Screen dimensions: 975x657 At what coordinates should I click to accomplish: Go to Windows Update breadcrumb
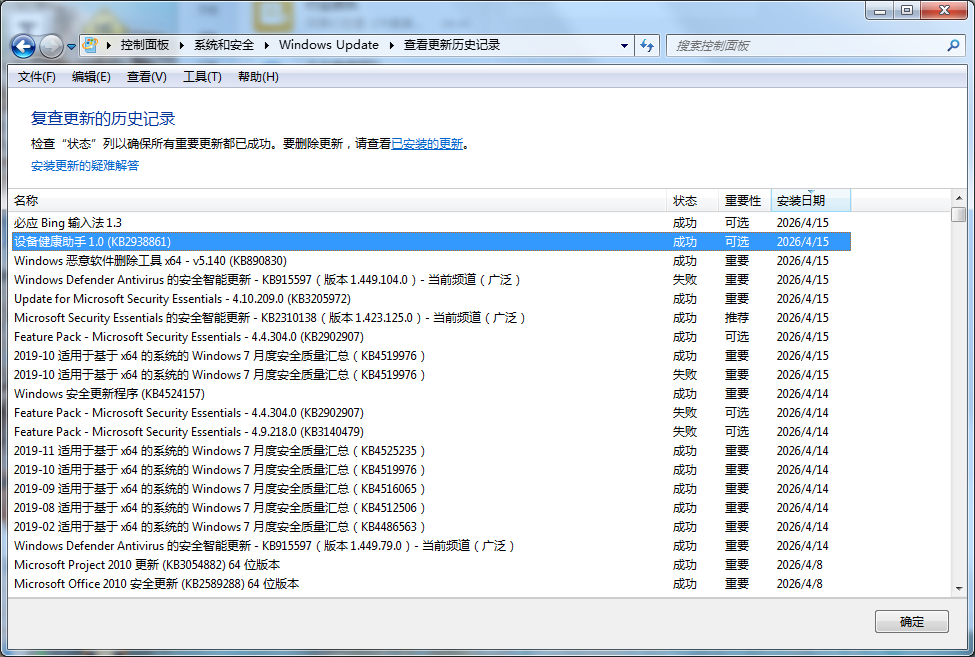pos(329,45)
